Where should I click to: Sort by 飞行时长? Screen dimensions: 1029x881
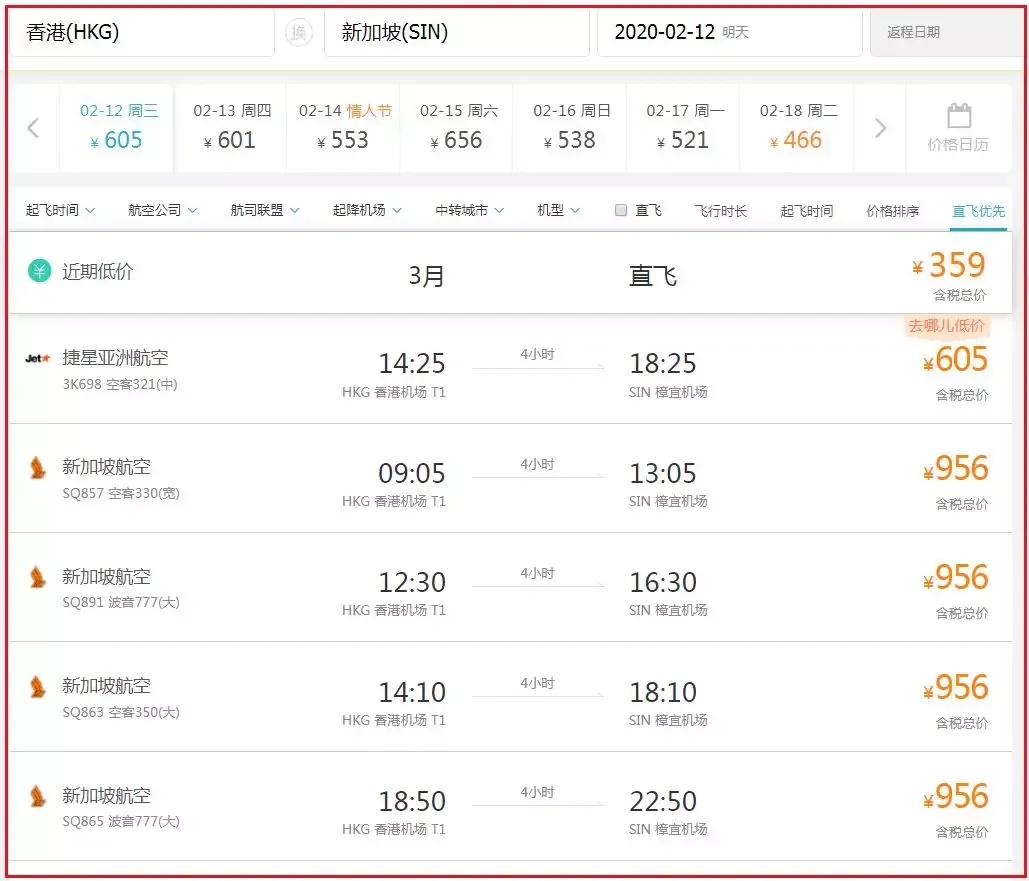click(x=721, y=211)
